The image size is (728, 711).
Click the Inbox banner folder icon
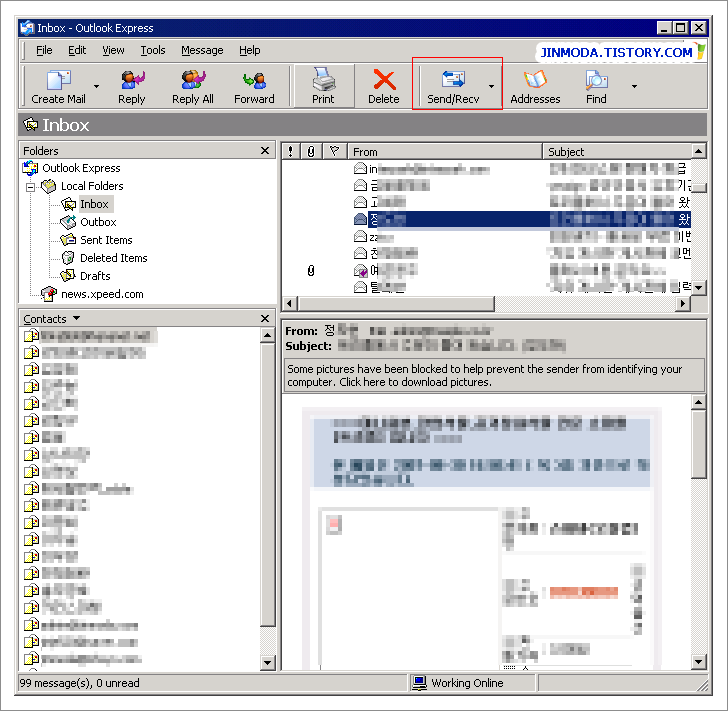click(31, 124)
